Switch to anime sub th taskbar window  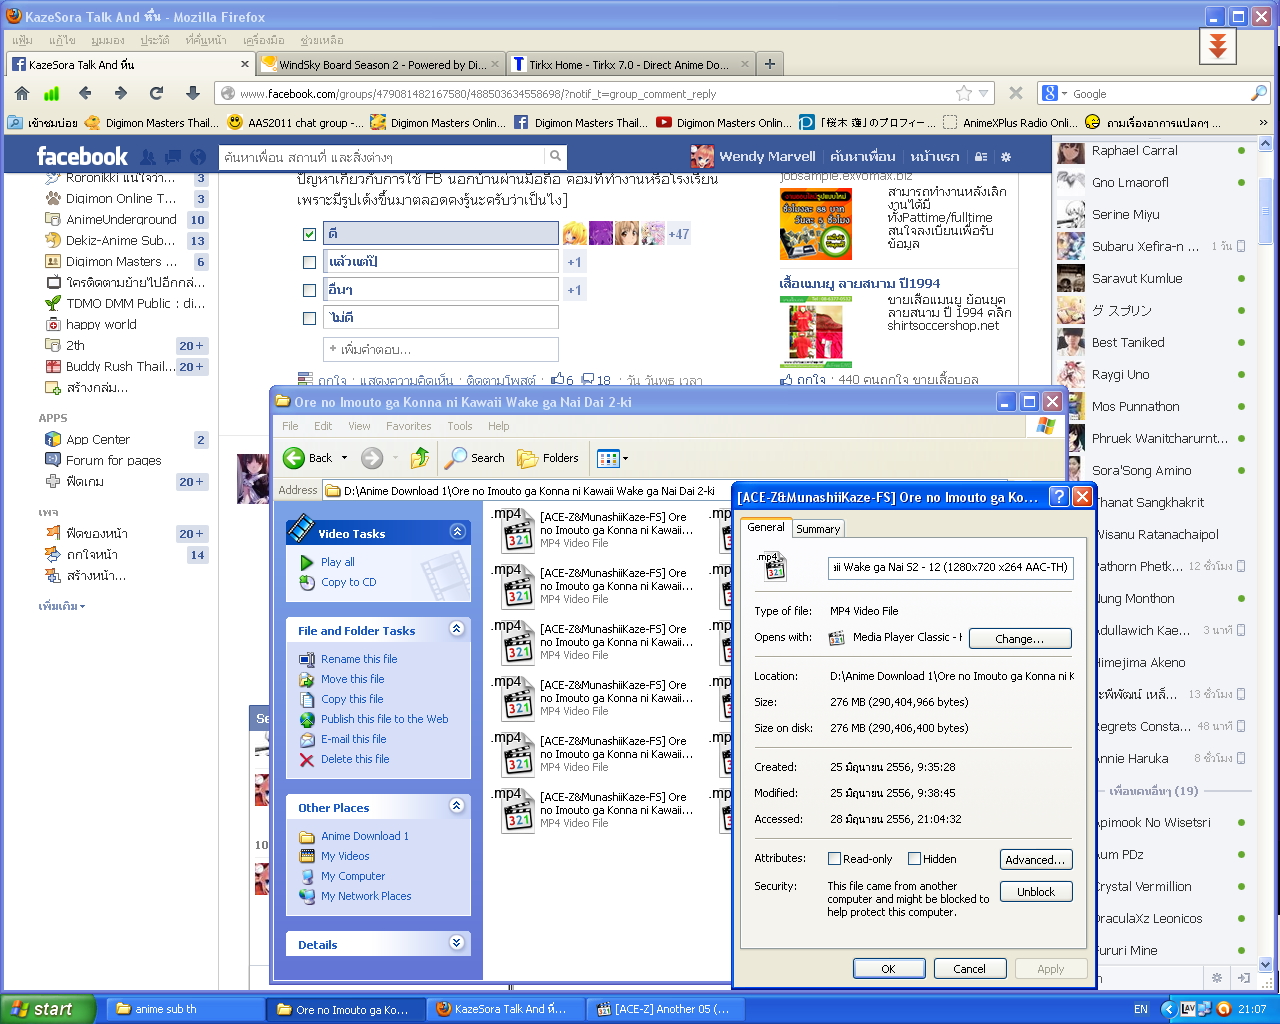pyautogui.click(x=183, y=1009)
